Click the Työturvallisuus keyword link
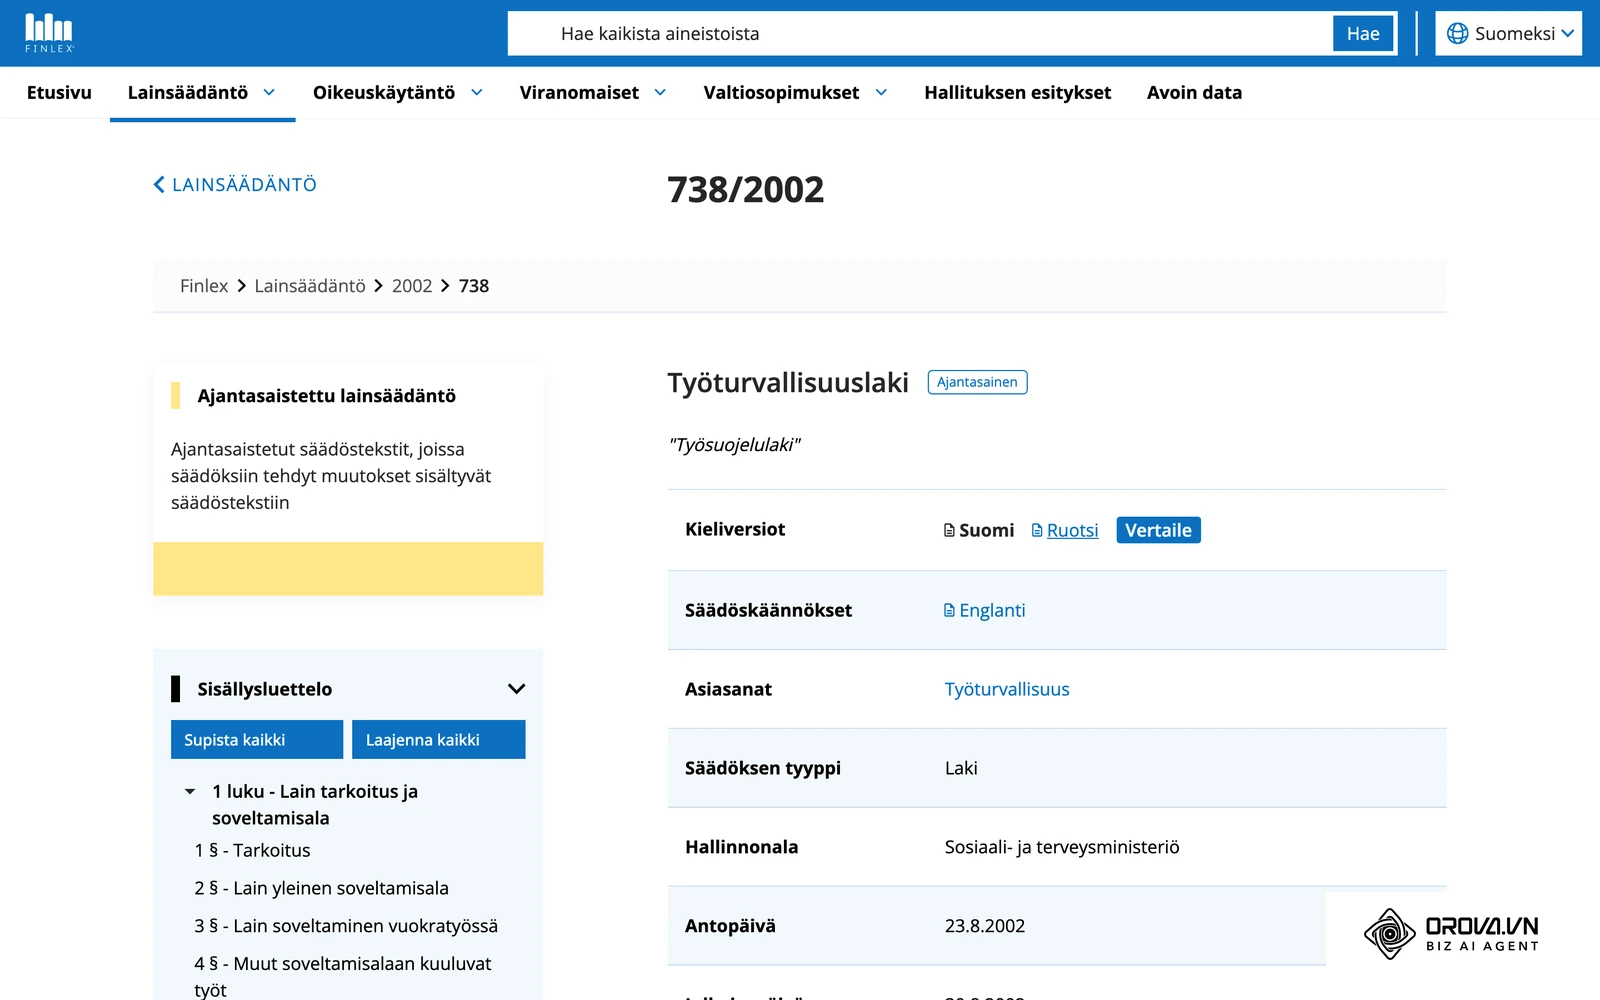 pyautogui.click(x=1007, y=689)
